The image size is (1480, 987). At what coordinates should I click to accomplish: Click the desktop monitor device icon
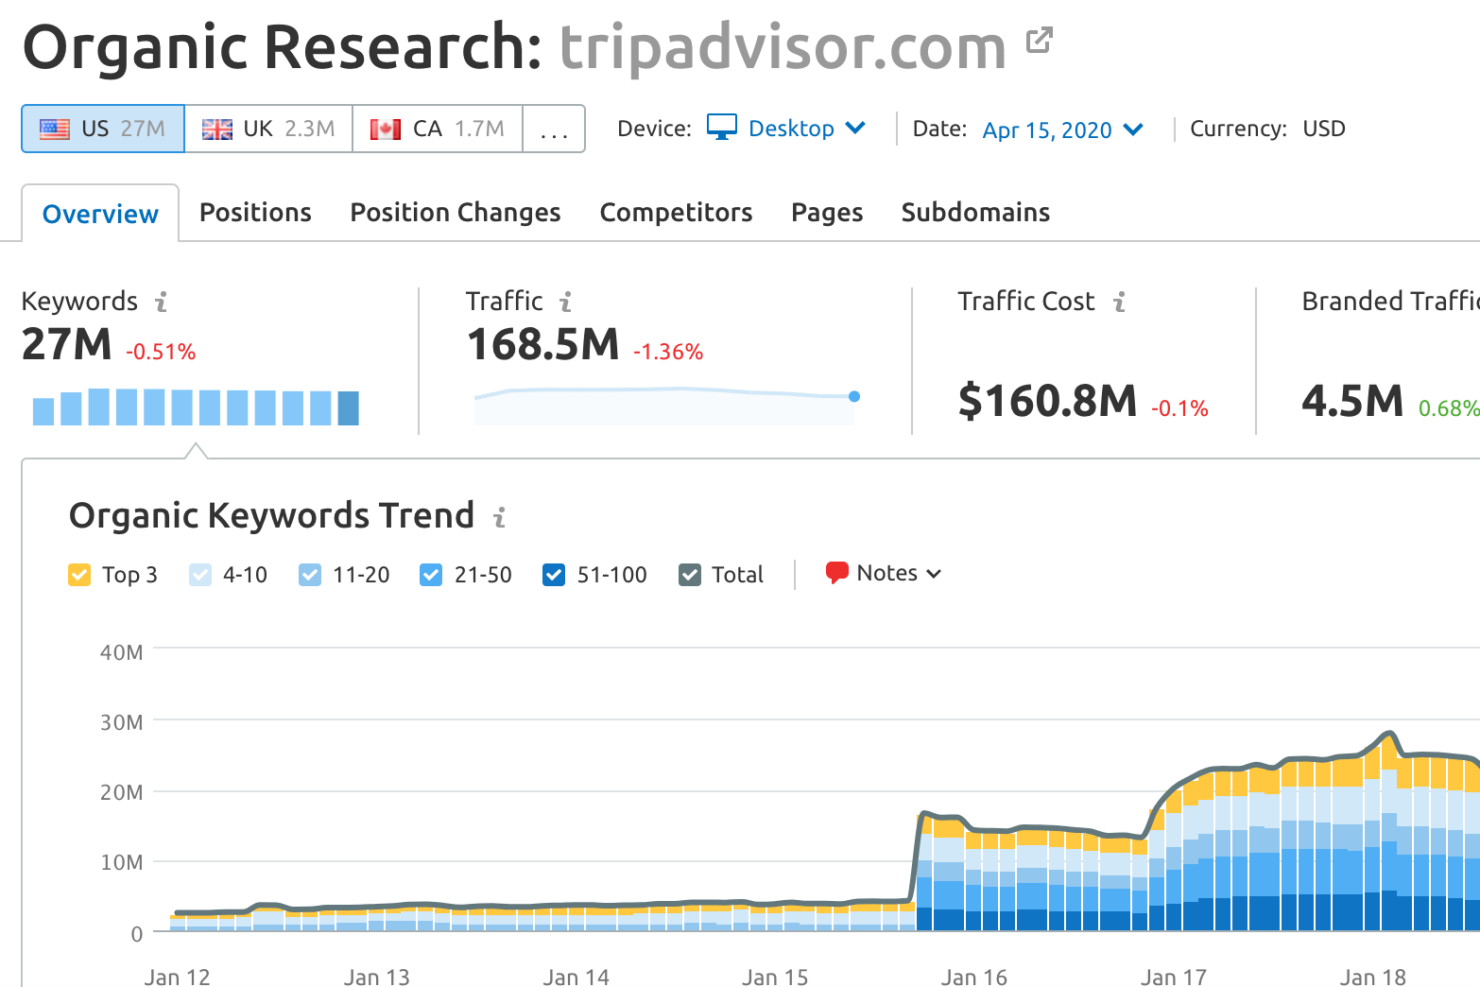[721, 128]
